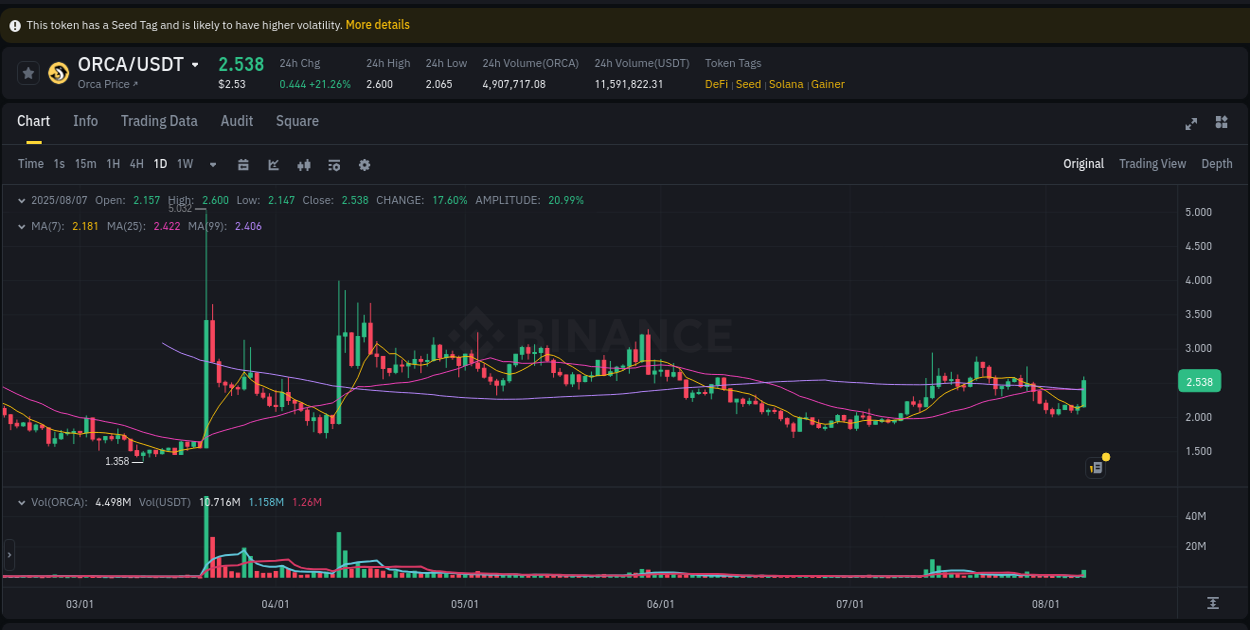Image resolution: width=1250 pixels, height=630 pixels.
Task: Click the calendar/session icon in chart toolbar
Action: click(x=243, y=164)
